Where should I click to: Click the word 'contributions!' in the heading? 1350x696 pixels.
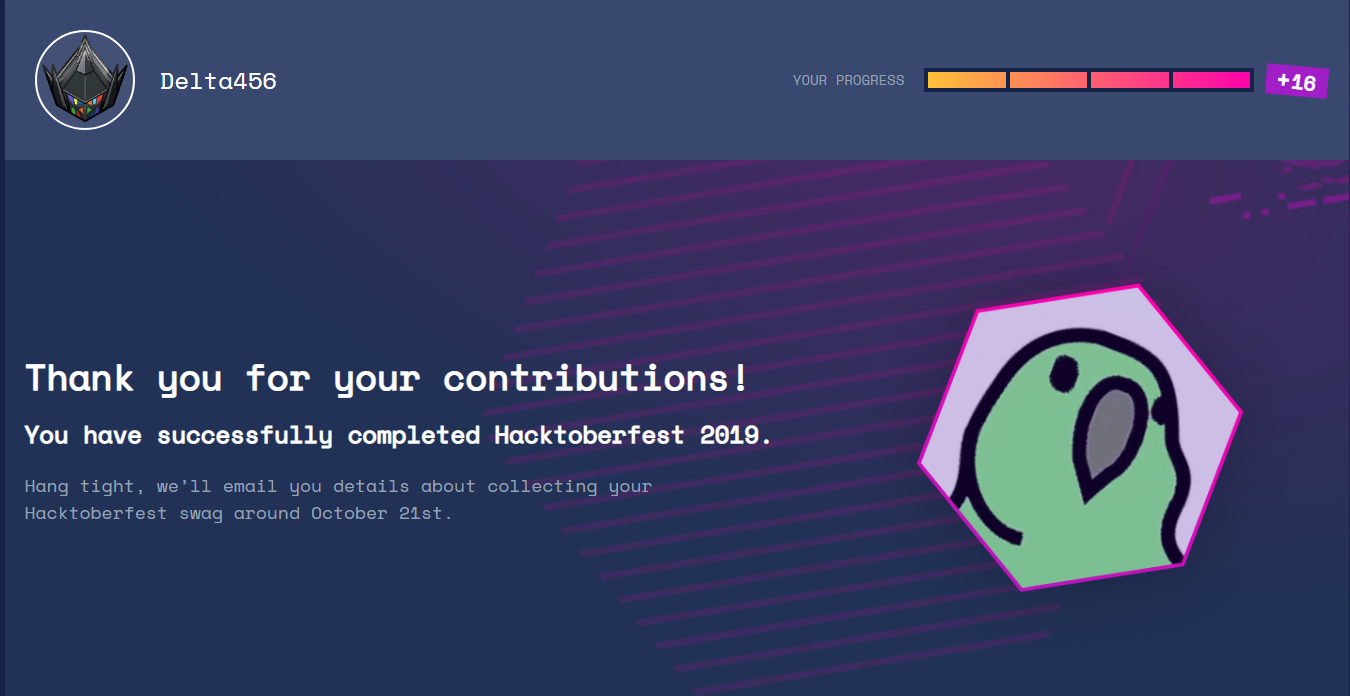point(595,379)
